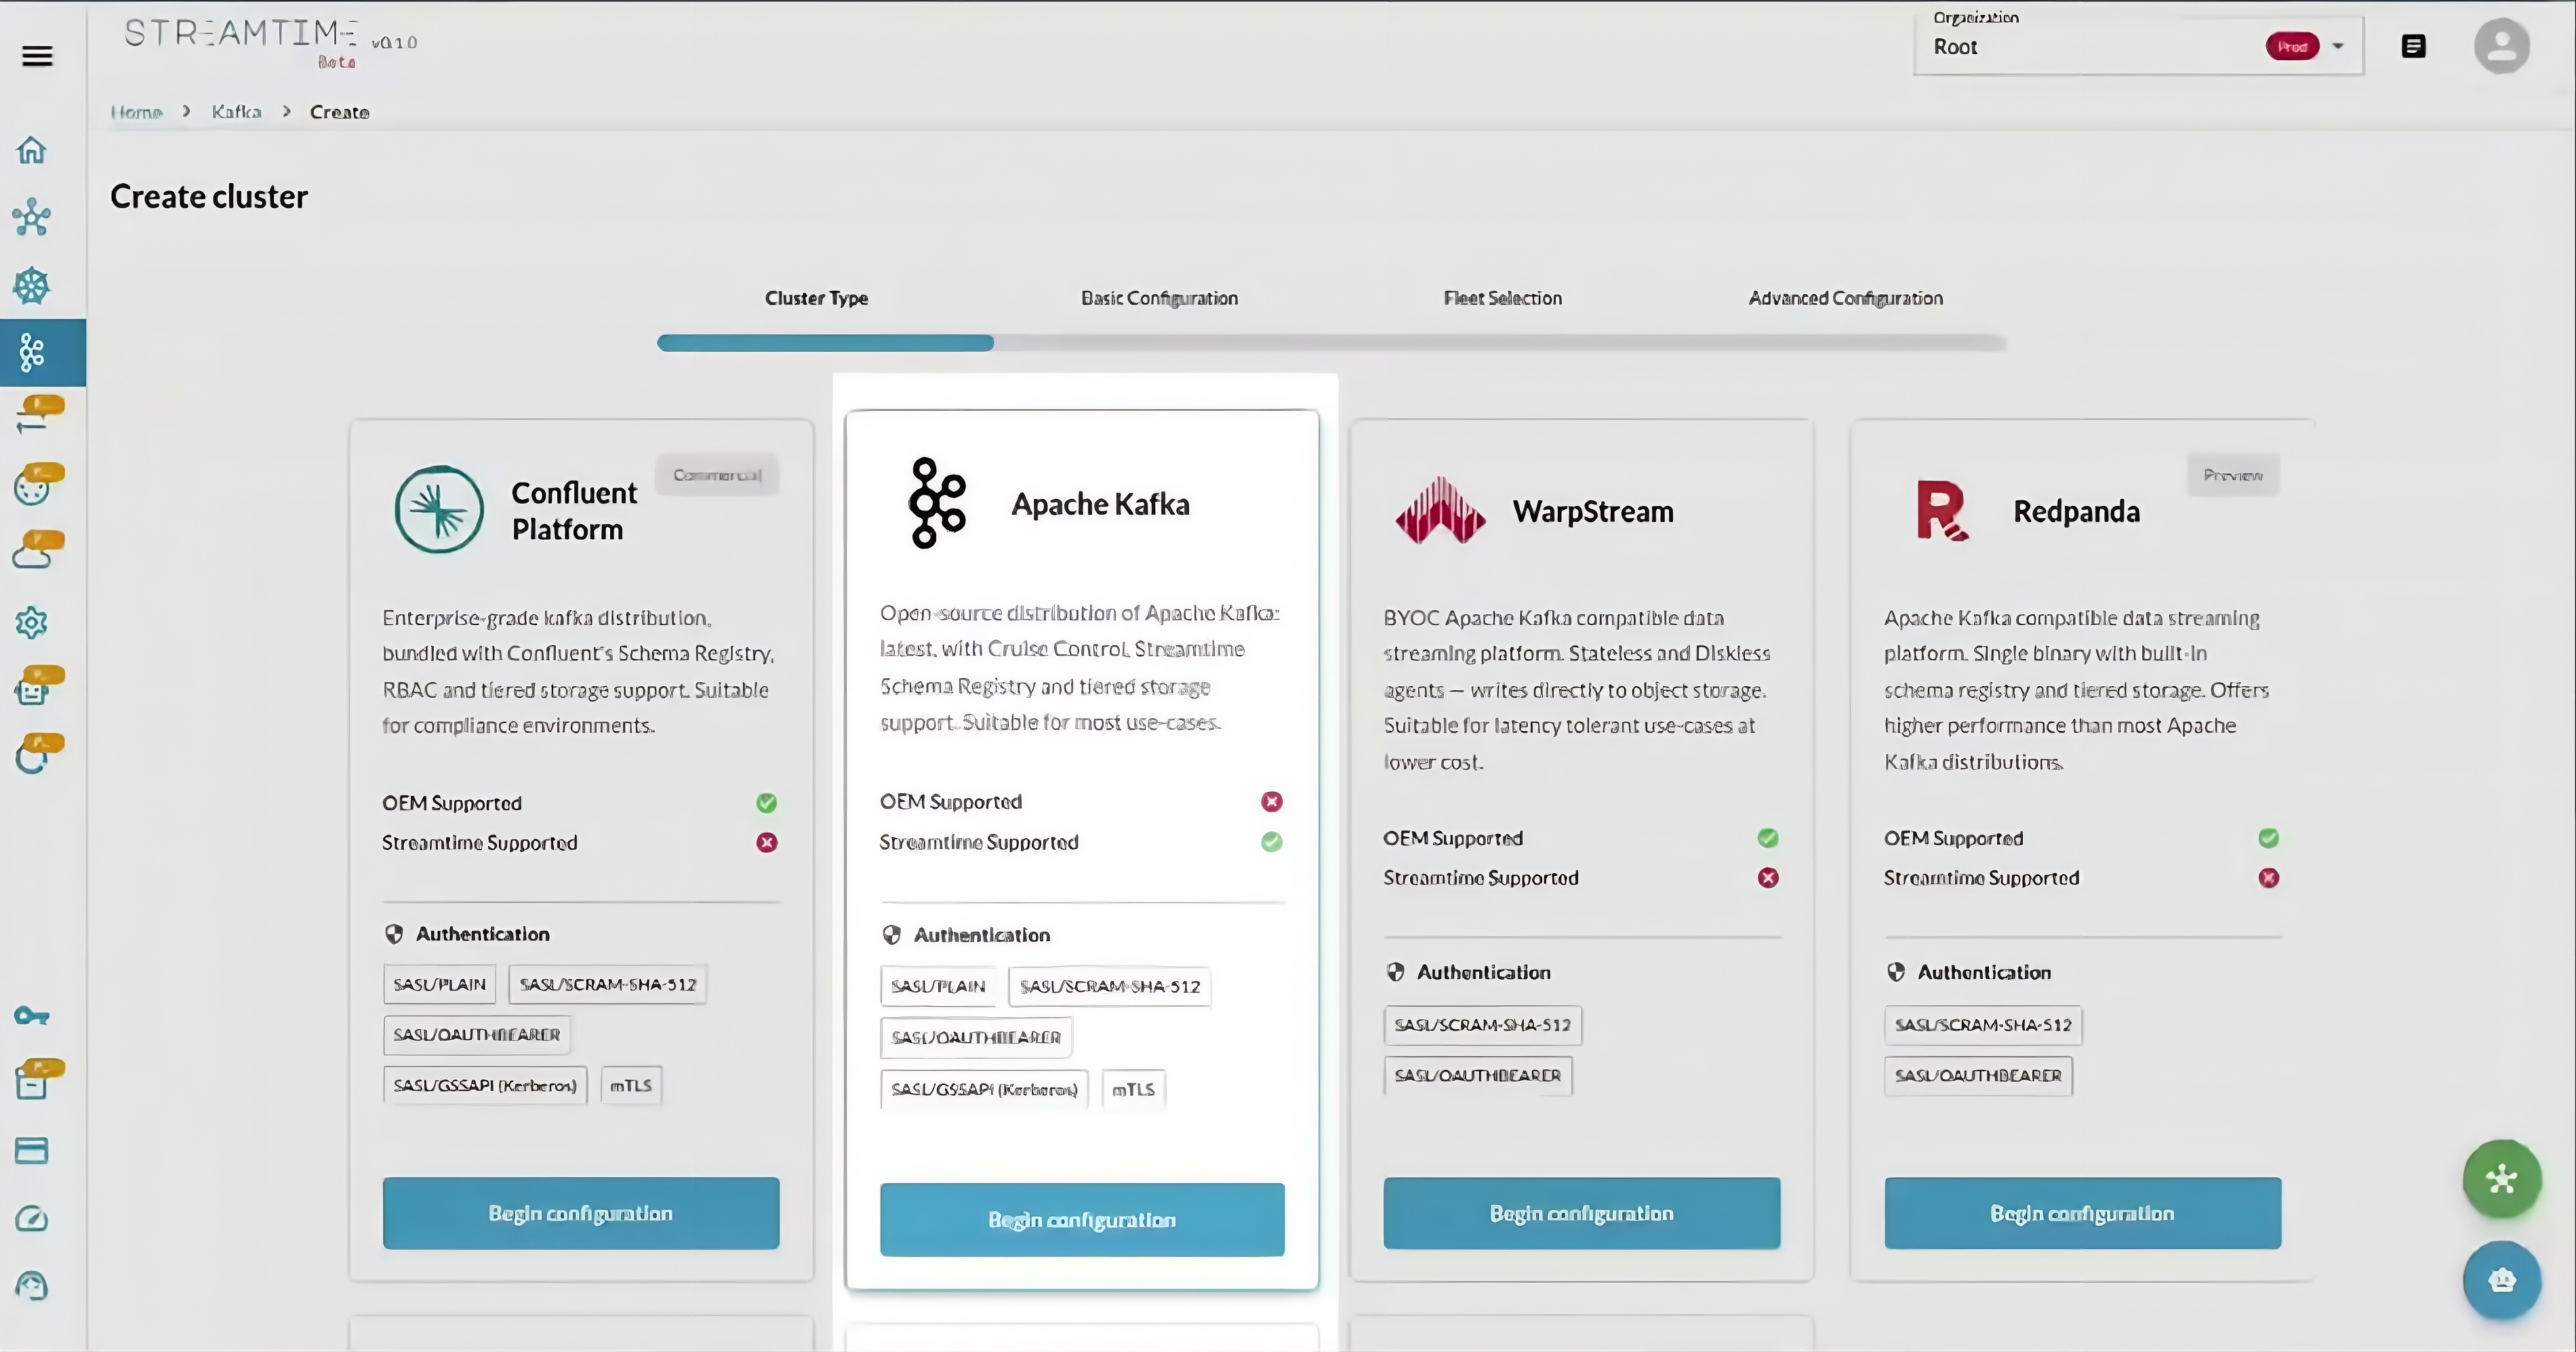Click the Cluster Type step

[816, 298]
